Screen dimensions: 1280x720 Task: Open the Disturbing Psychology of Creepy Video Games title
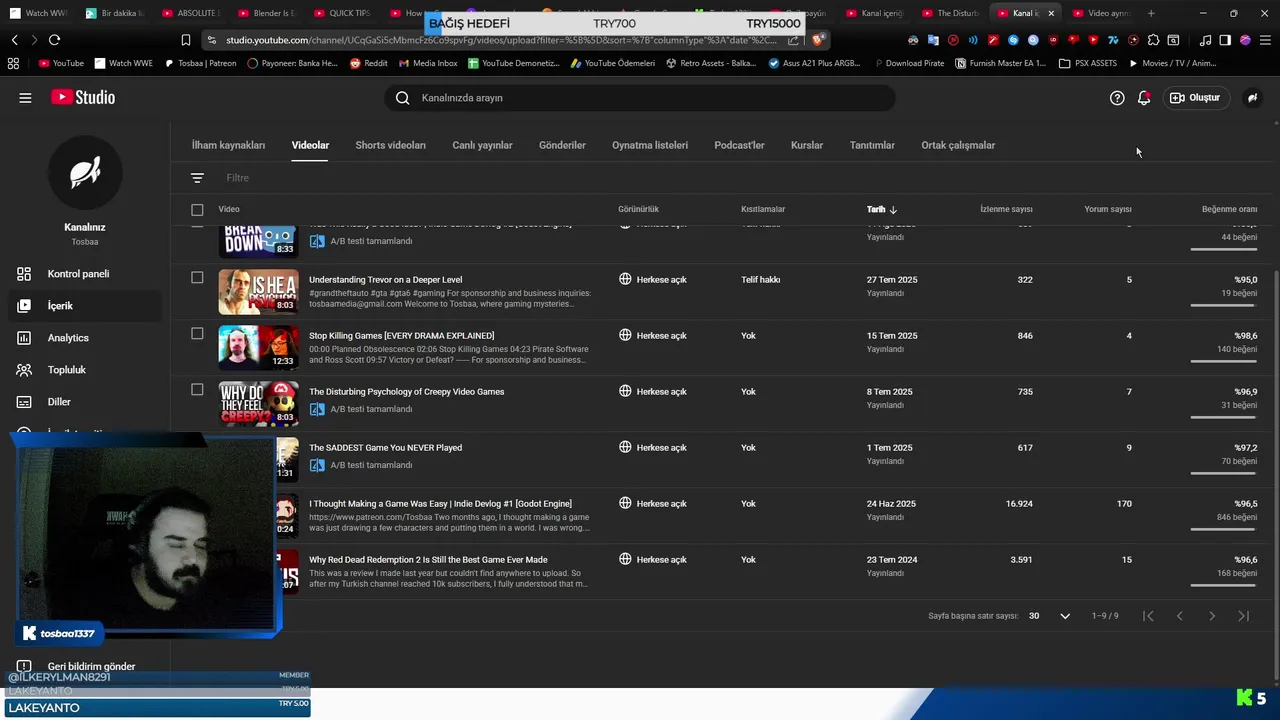coord(406,392)
